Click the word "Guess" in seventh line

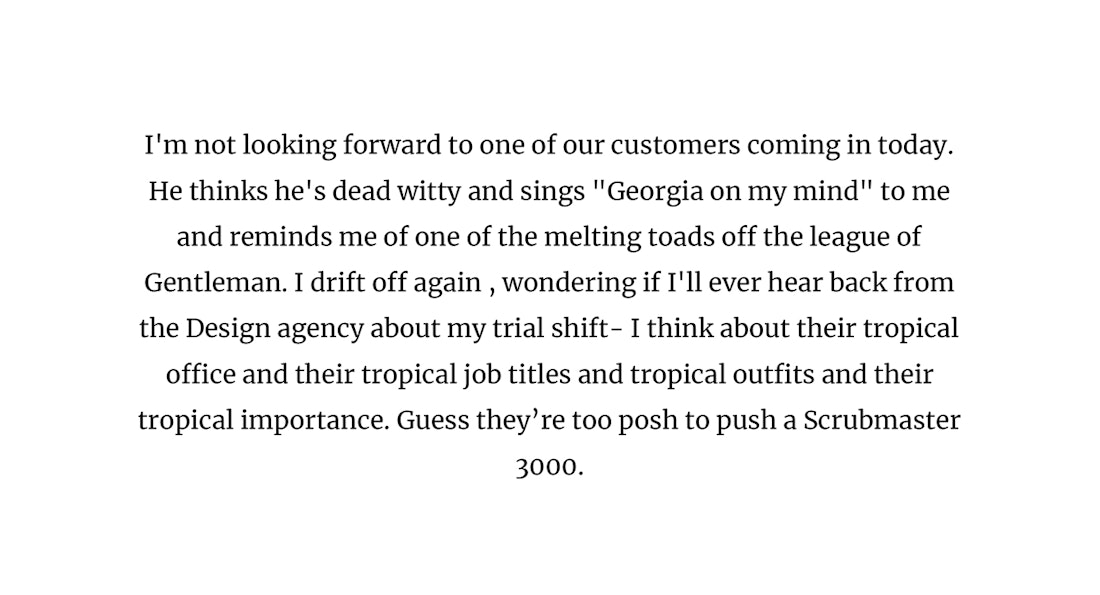[x=433, y=421]
